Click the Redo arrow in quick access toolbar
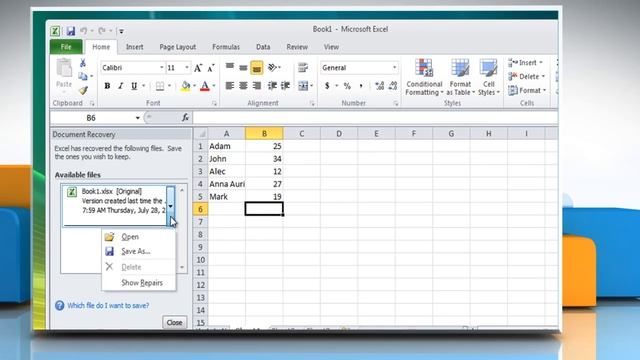 coord(102,31)
